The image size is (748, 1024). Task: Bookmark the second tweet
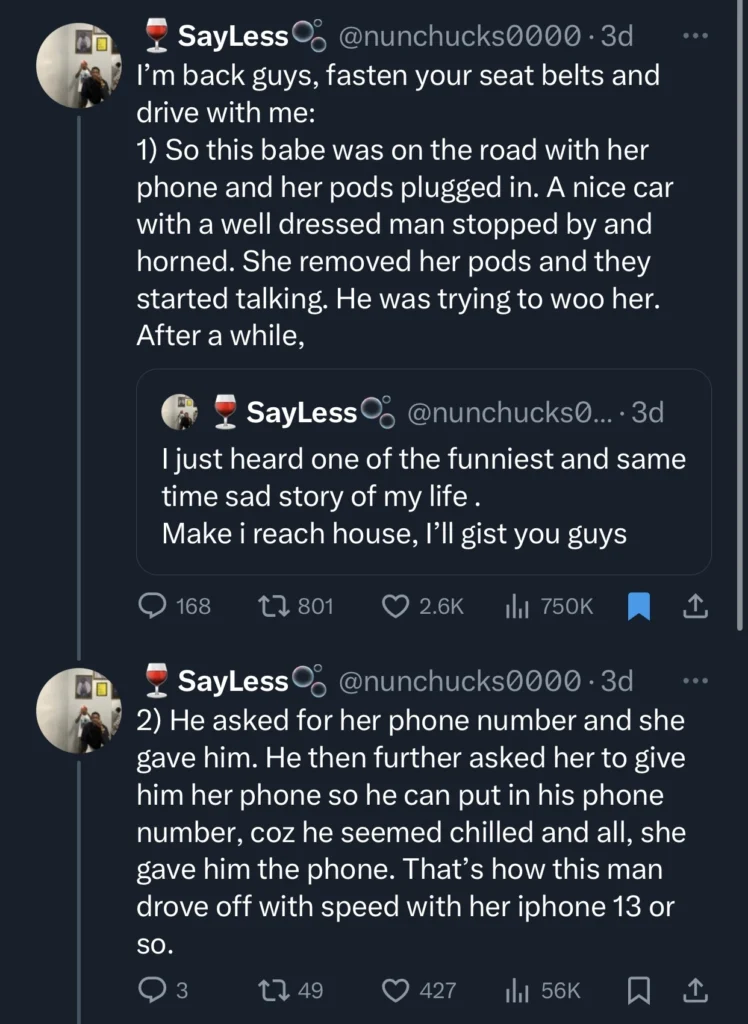(639, 991)
